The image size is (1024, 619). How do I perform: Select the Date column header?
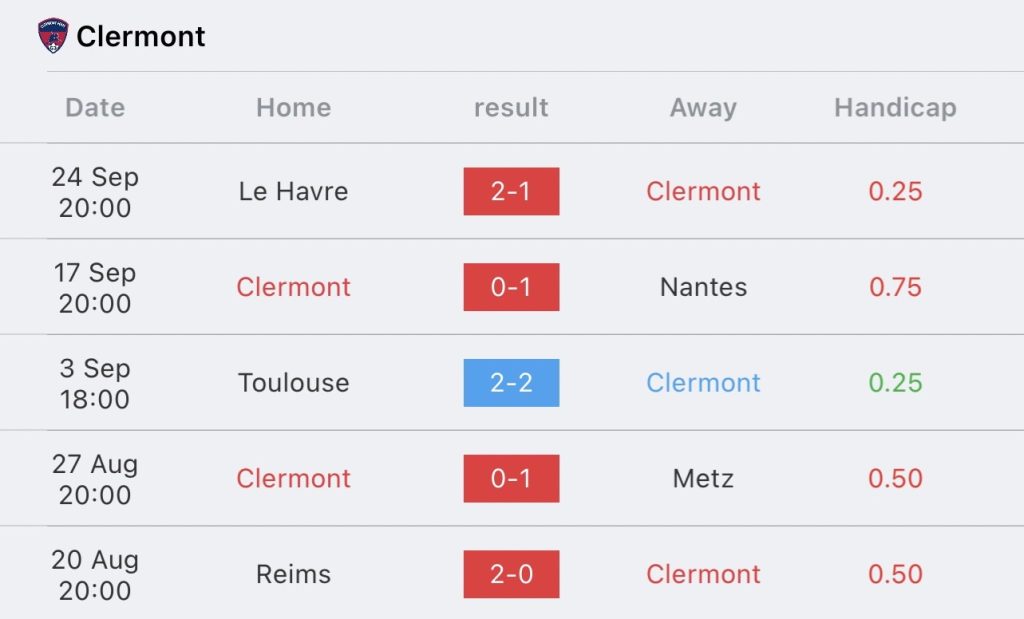95,108
